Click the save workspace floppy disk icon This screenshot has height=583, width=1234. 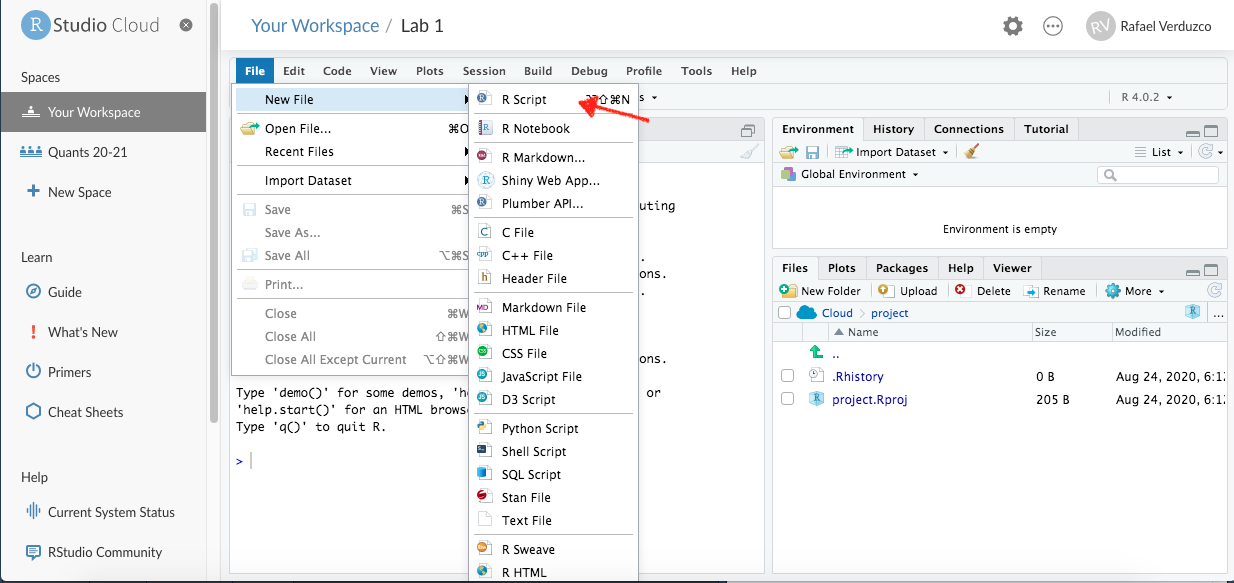[813, 152]
